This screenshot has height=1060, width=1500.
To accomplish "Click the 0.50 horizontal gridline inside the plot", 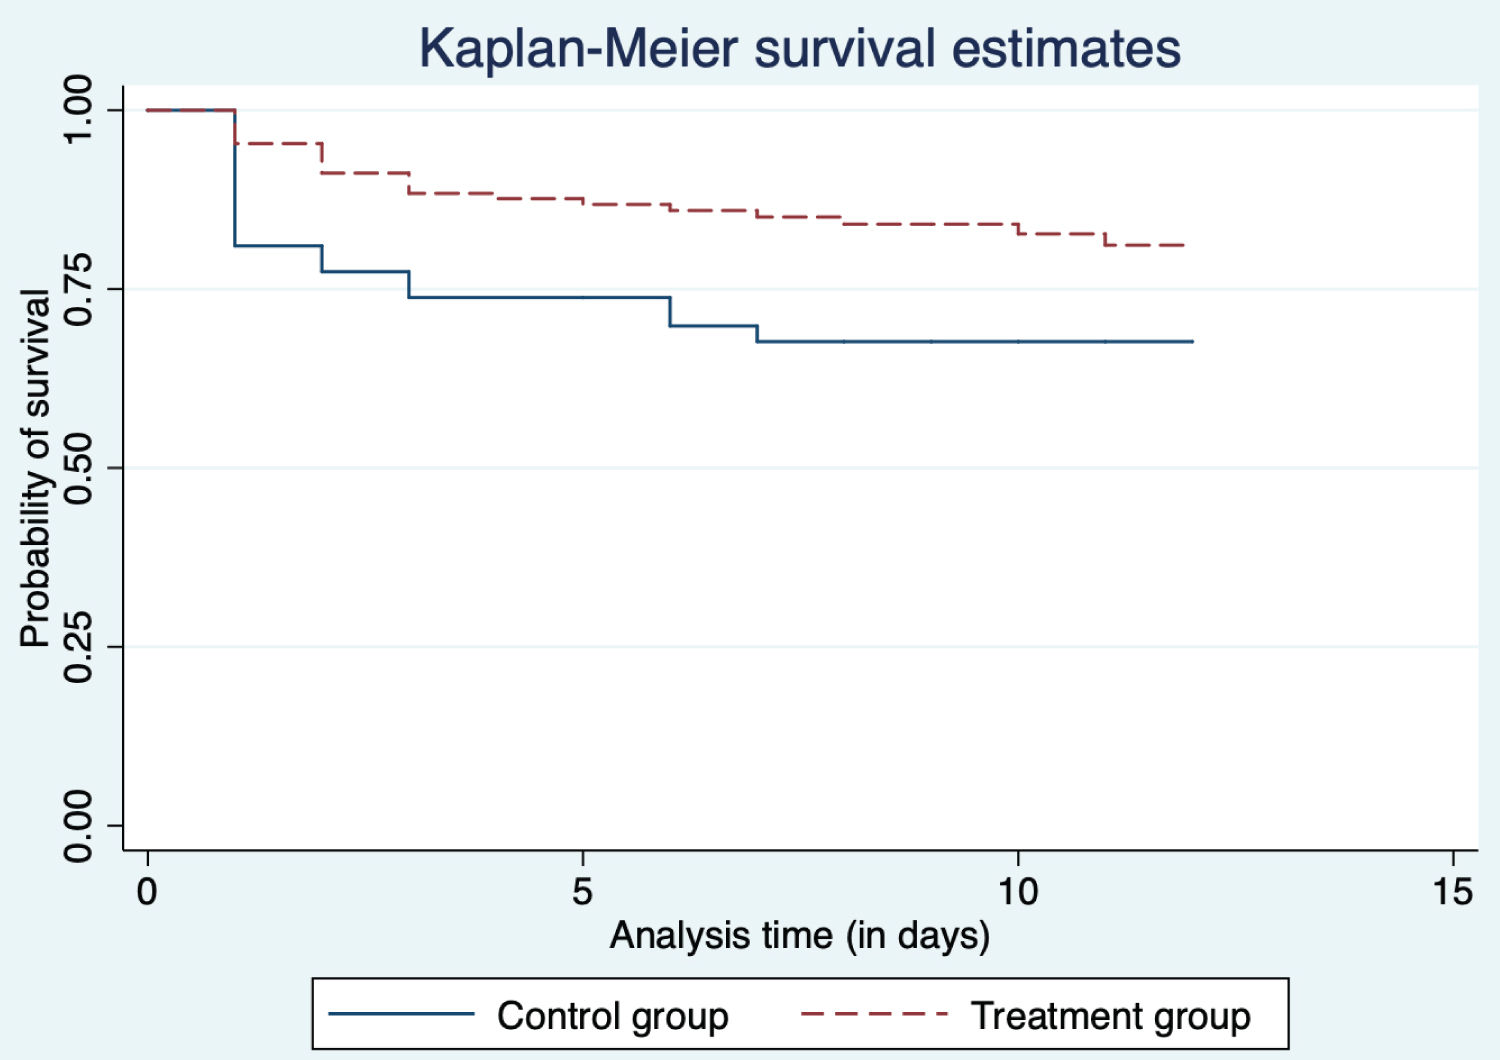I will click(800, 468).
